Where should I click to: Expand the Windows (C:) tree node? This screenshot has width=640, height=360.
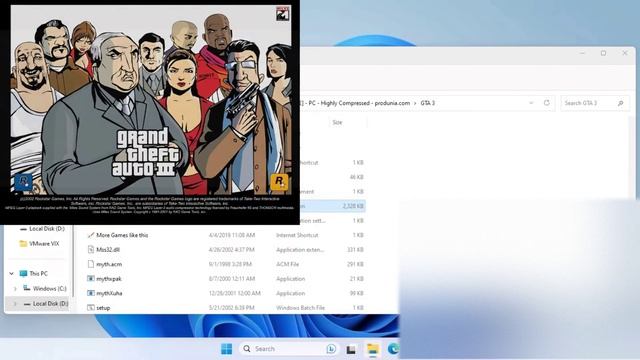pos(15,289)
